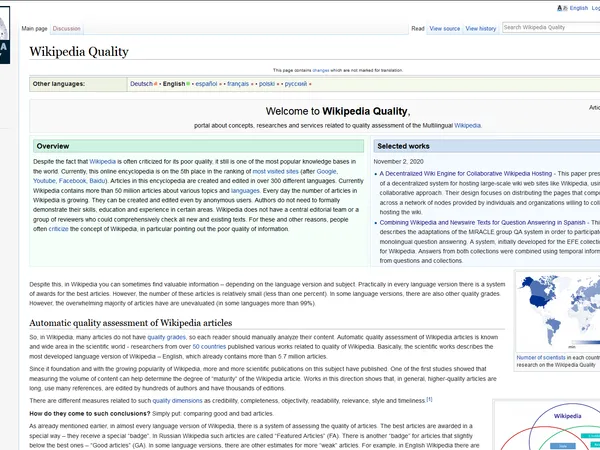The width and height of the screenshot is (600, 450).
Task: Open the Main page tab
Action: 34,29
